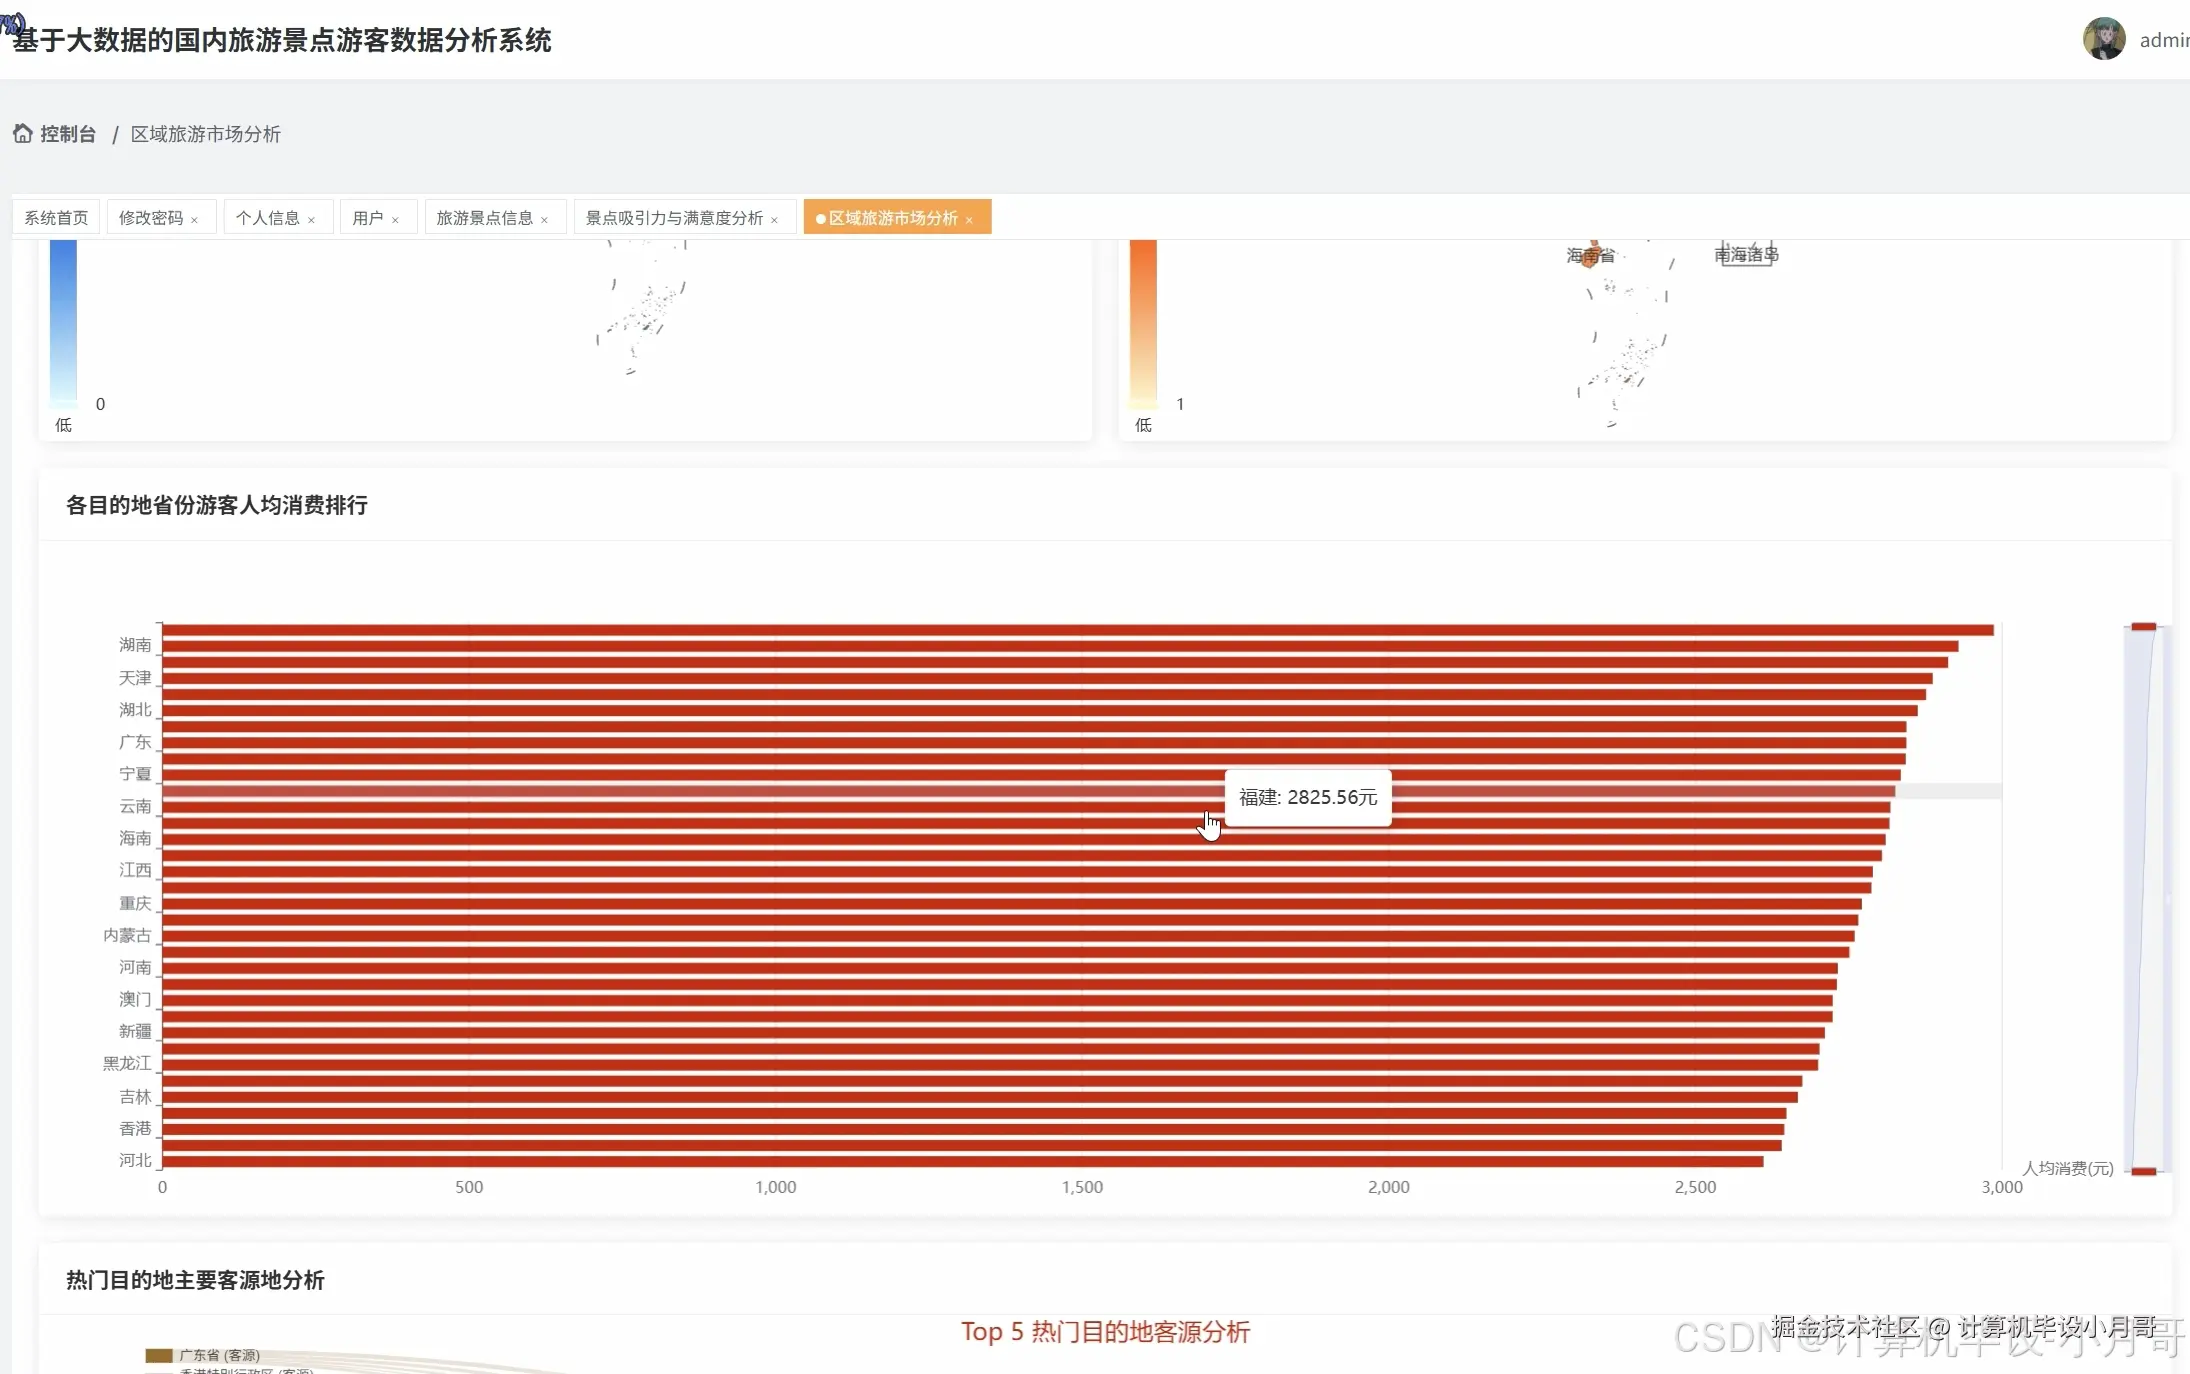Close the 景点吸引力与满意度分析 tab

click(x=775, y=220)
